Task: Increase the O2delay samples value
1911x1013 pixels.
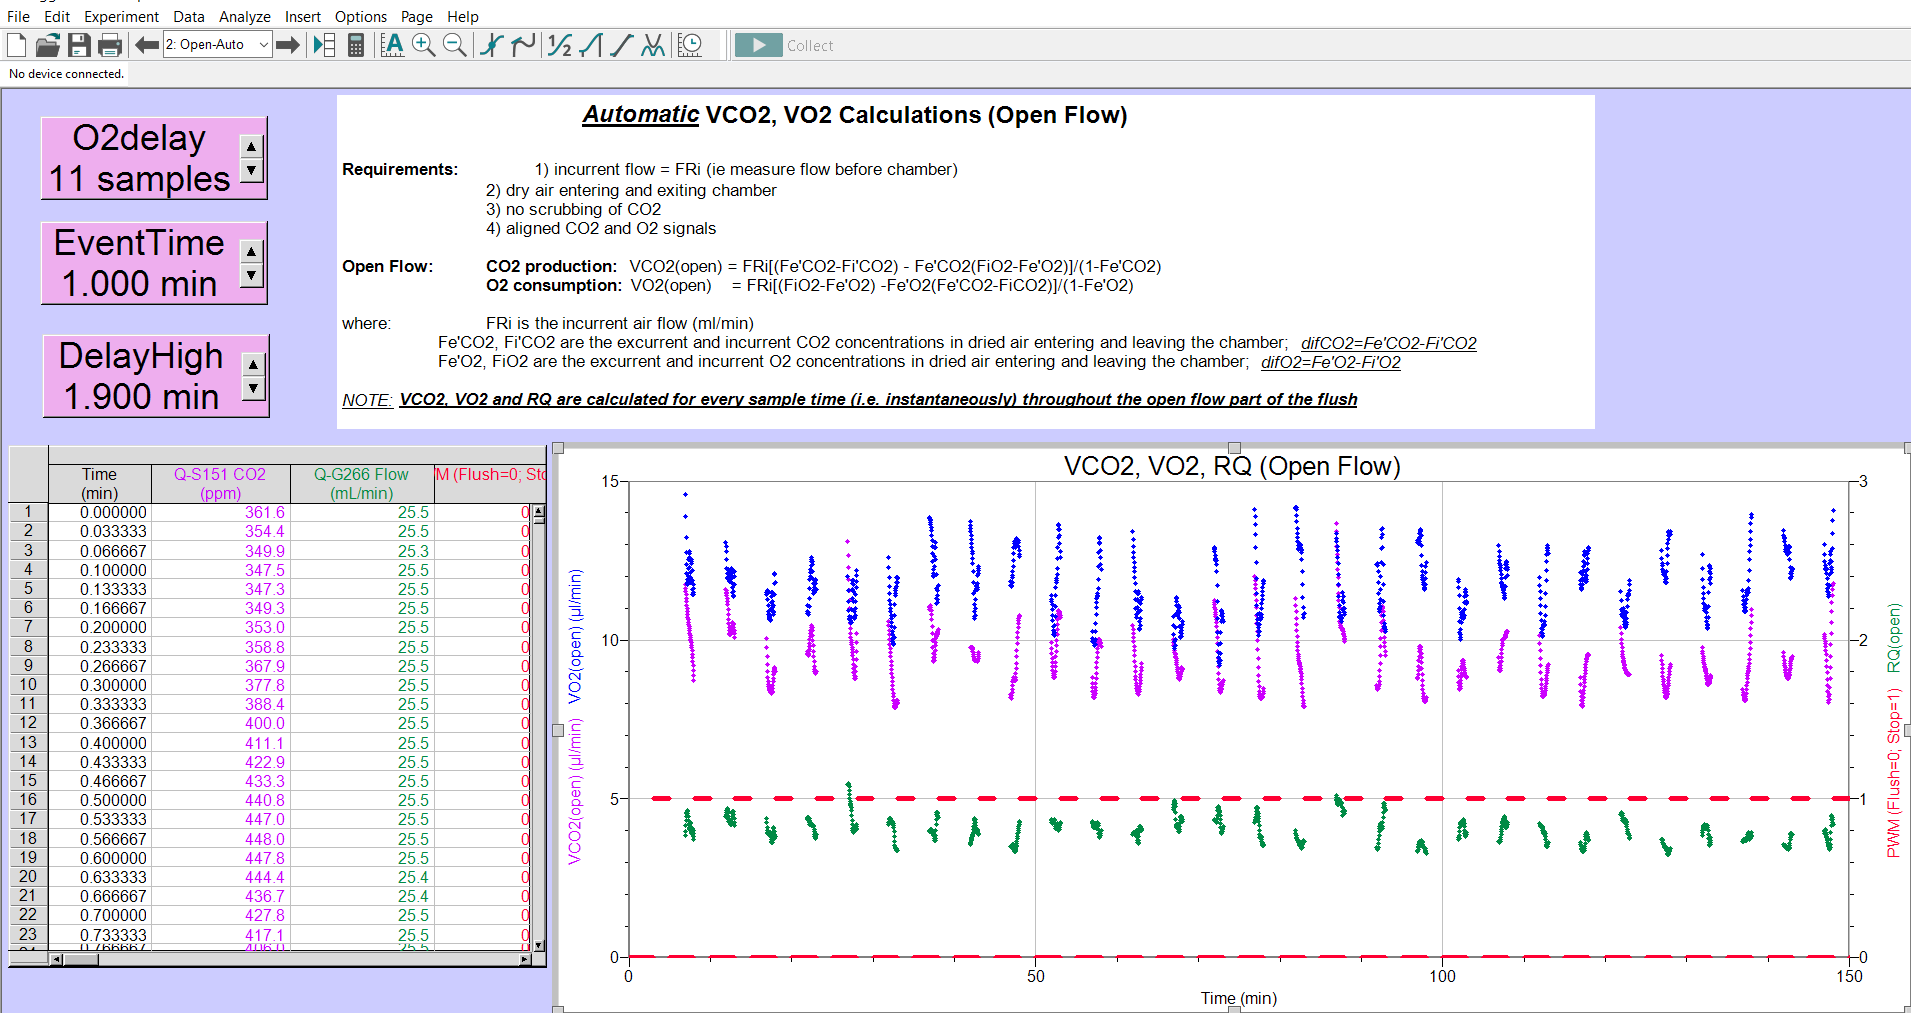Action: 252,146
